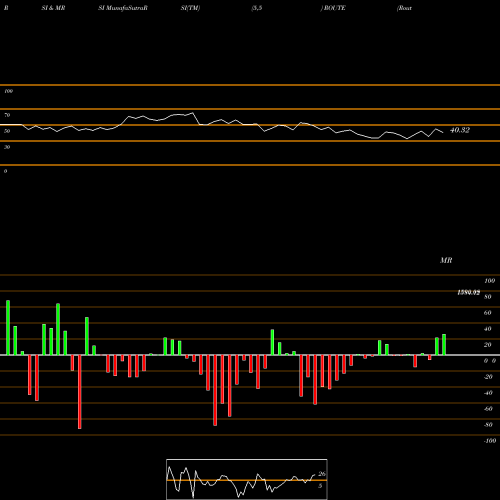This screenshot has height=500, width=500.
Task: Click the 1580.02 price value label
Action: coord(469,293)
